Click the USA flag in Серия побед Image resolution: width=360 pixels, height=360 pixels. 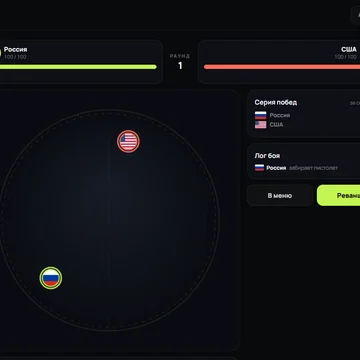260,125
